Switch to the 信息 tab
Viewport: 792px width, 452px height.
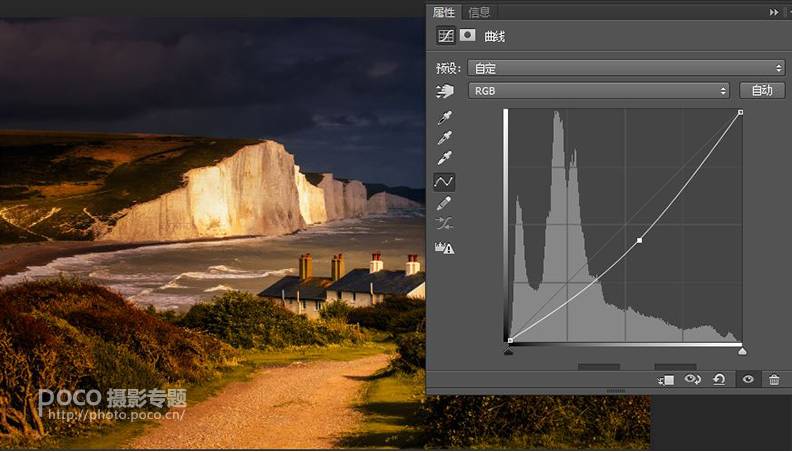478,12
